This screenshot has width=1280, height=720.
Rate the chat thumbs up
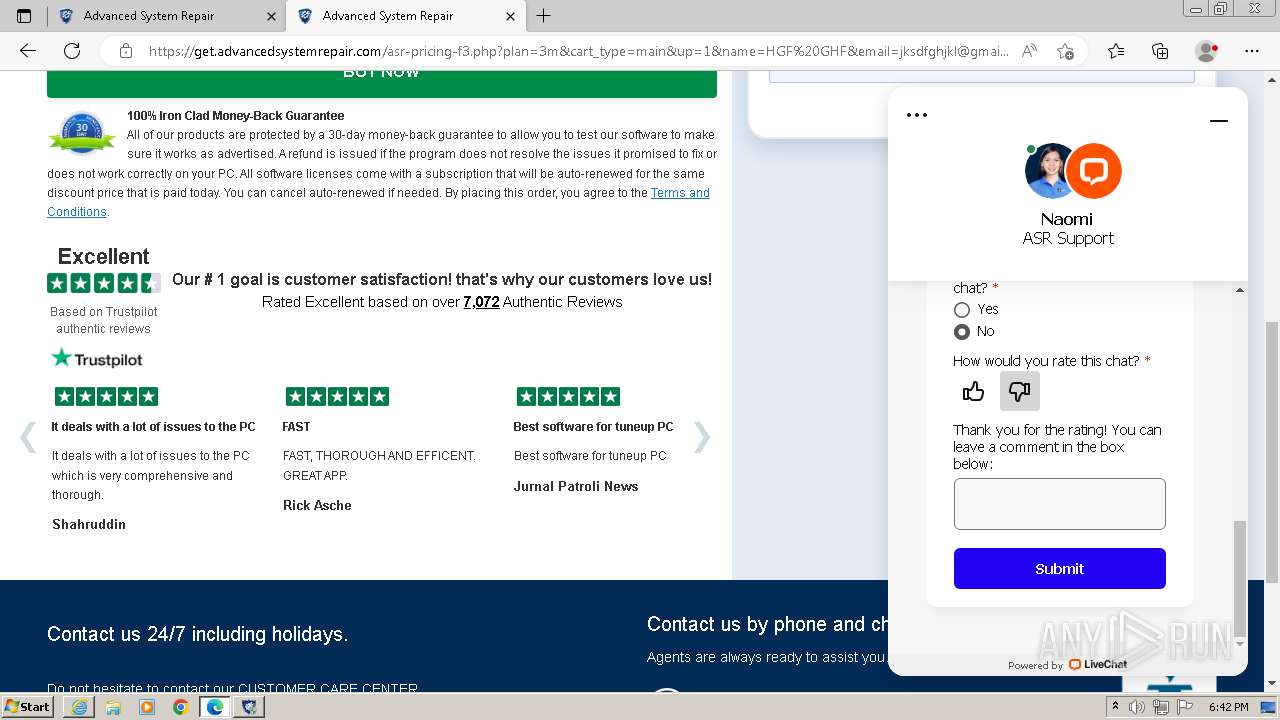[973, 391]
